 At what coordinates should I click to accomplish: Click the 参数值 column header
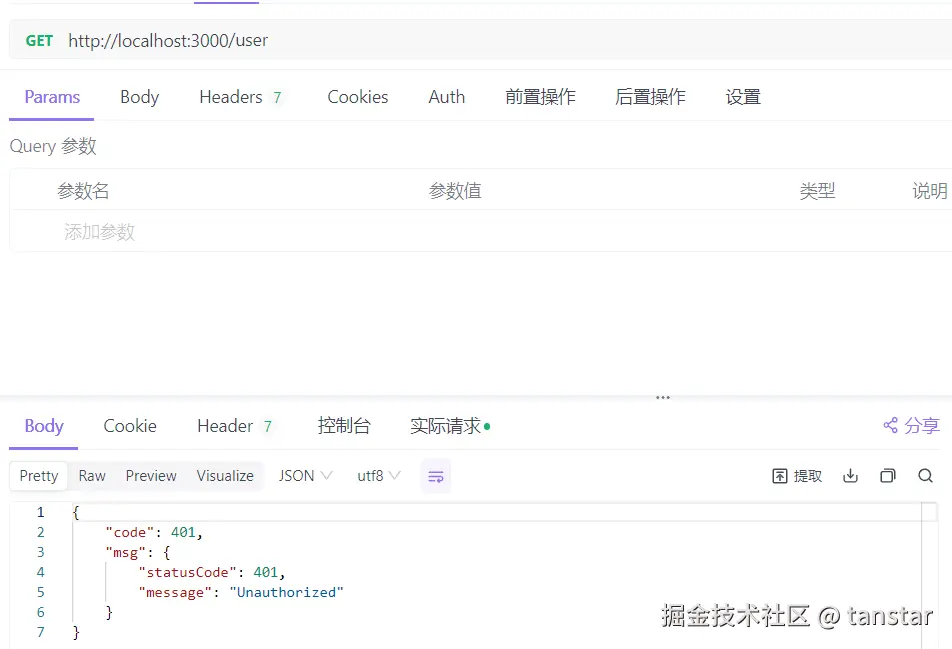click(x=455, y=191)
